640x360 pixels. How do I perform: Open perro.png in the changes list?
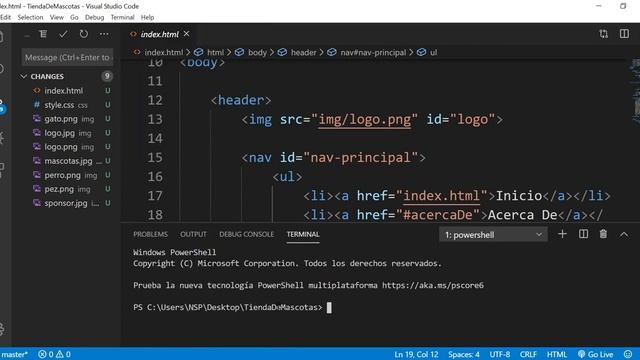coord(62,175)
